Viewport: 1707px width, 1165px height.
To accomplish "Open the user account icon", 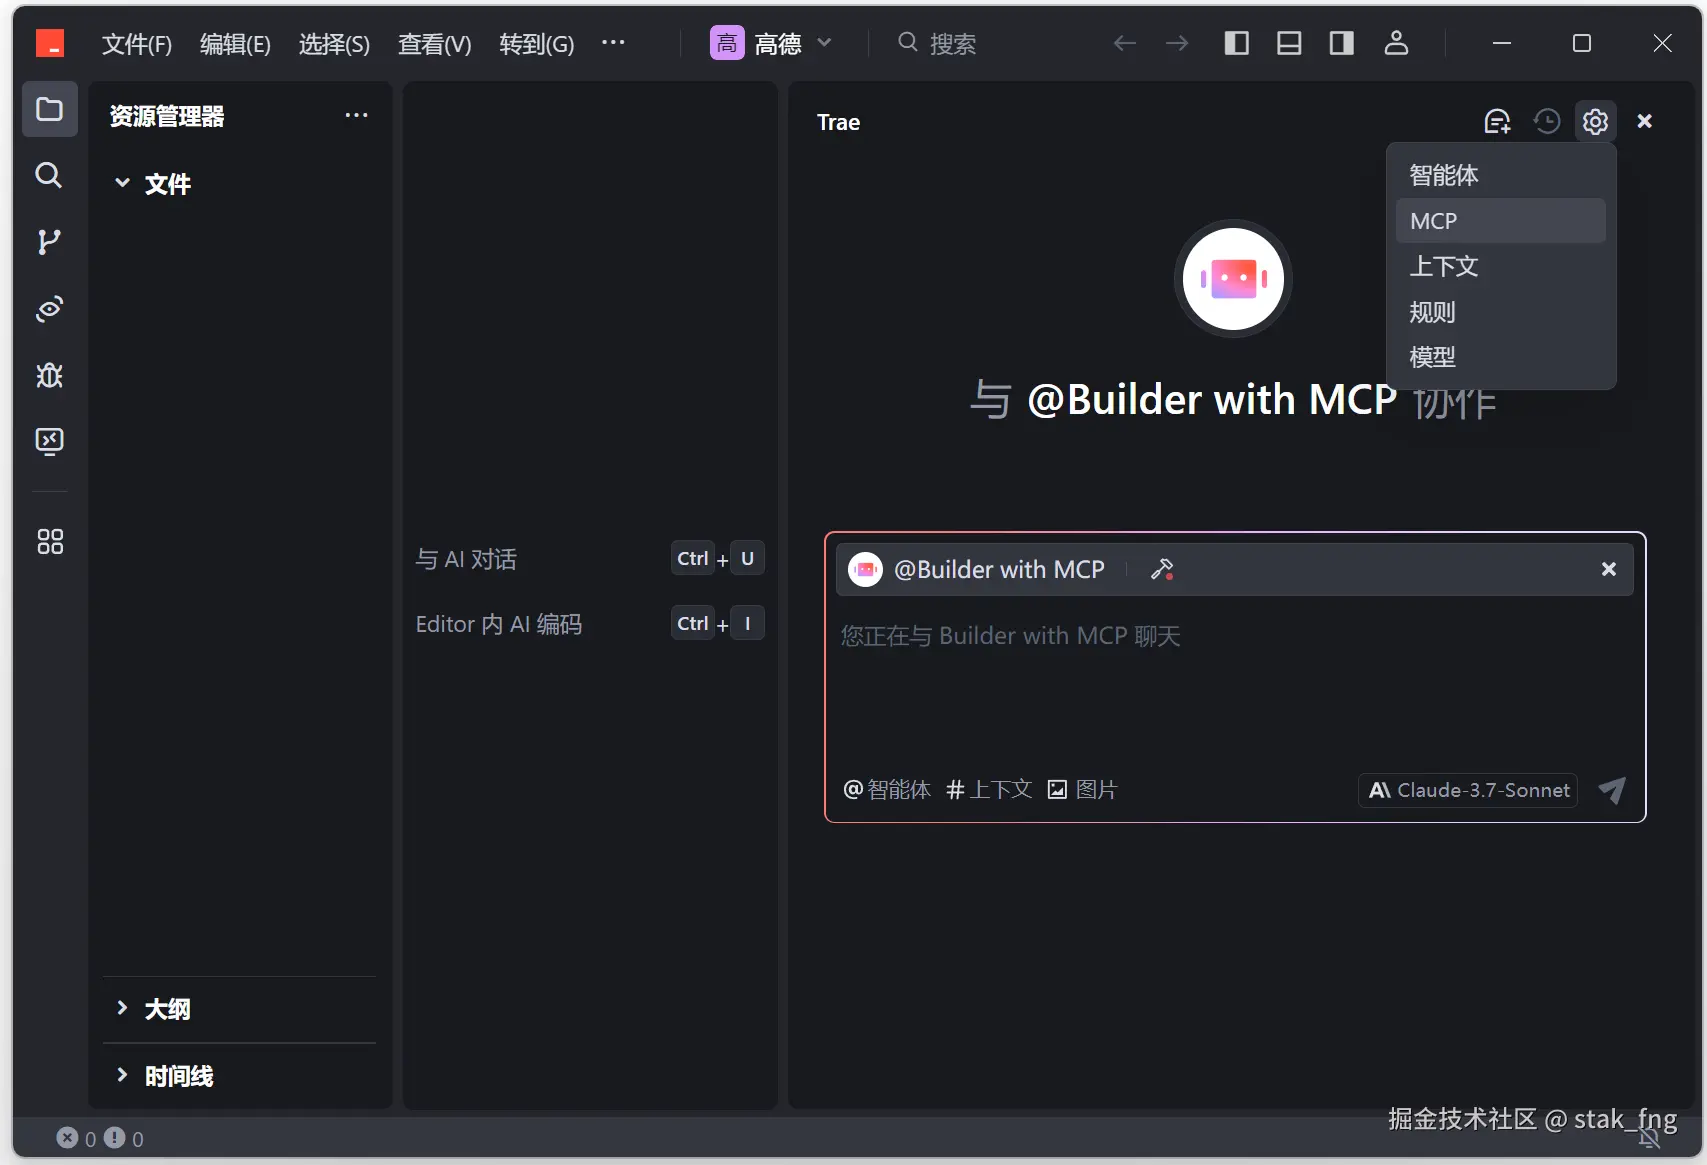I will pyautogui.click(x=1396, y=43).
